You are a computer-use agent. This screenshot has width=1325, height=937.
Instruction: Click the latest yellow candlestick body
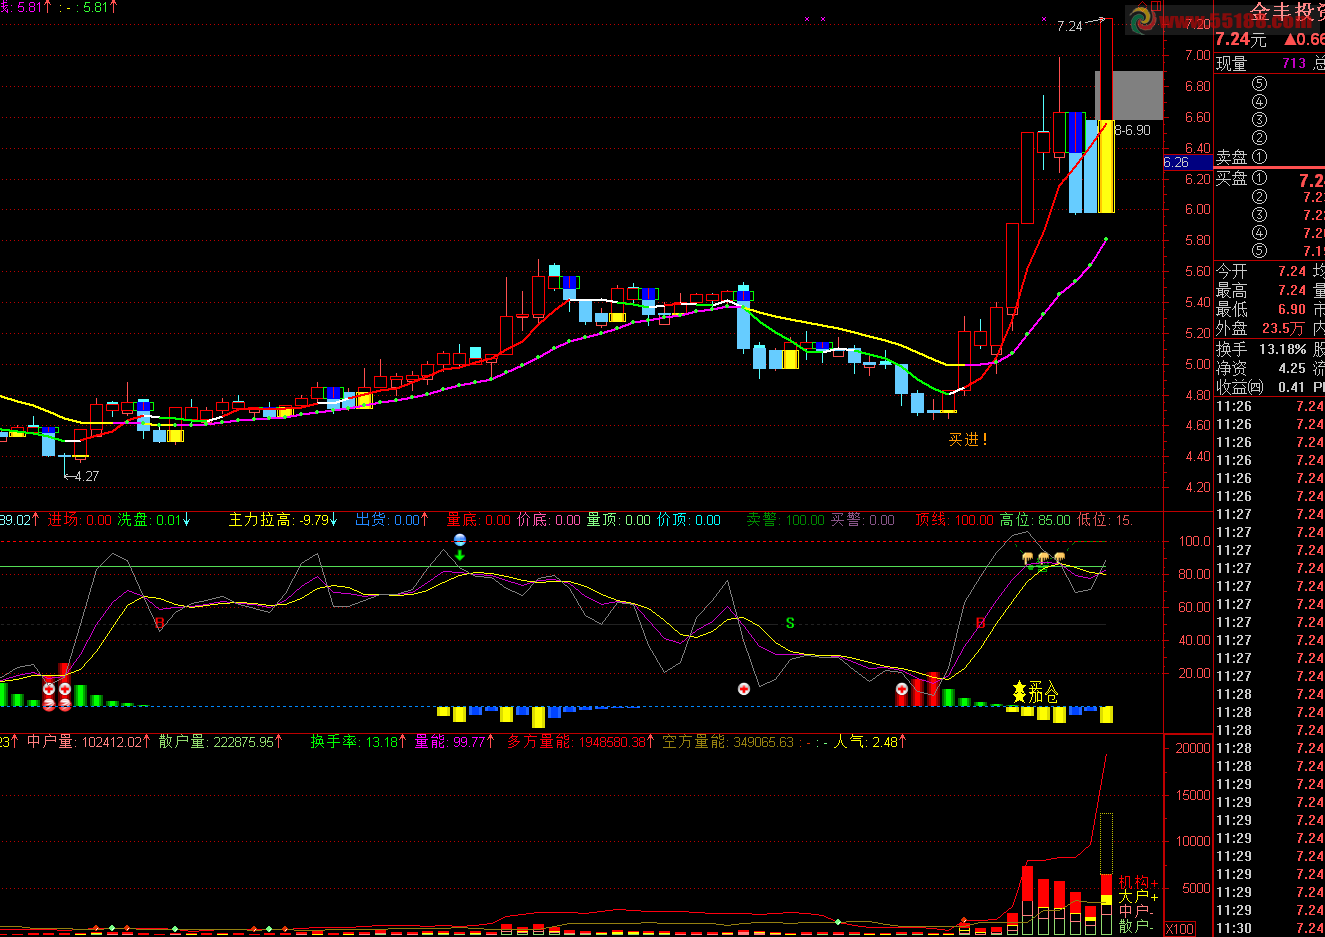[1106, 166]
